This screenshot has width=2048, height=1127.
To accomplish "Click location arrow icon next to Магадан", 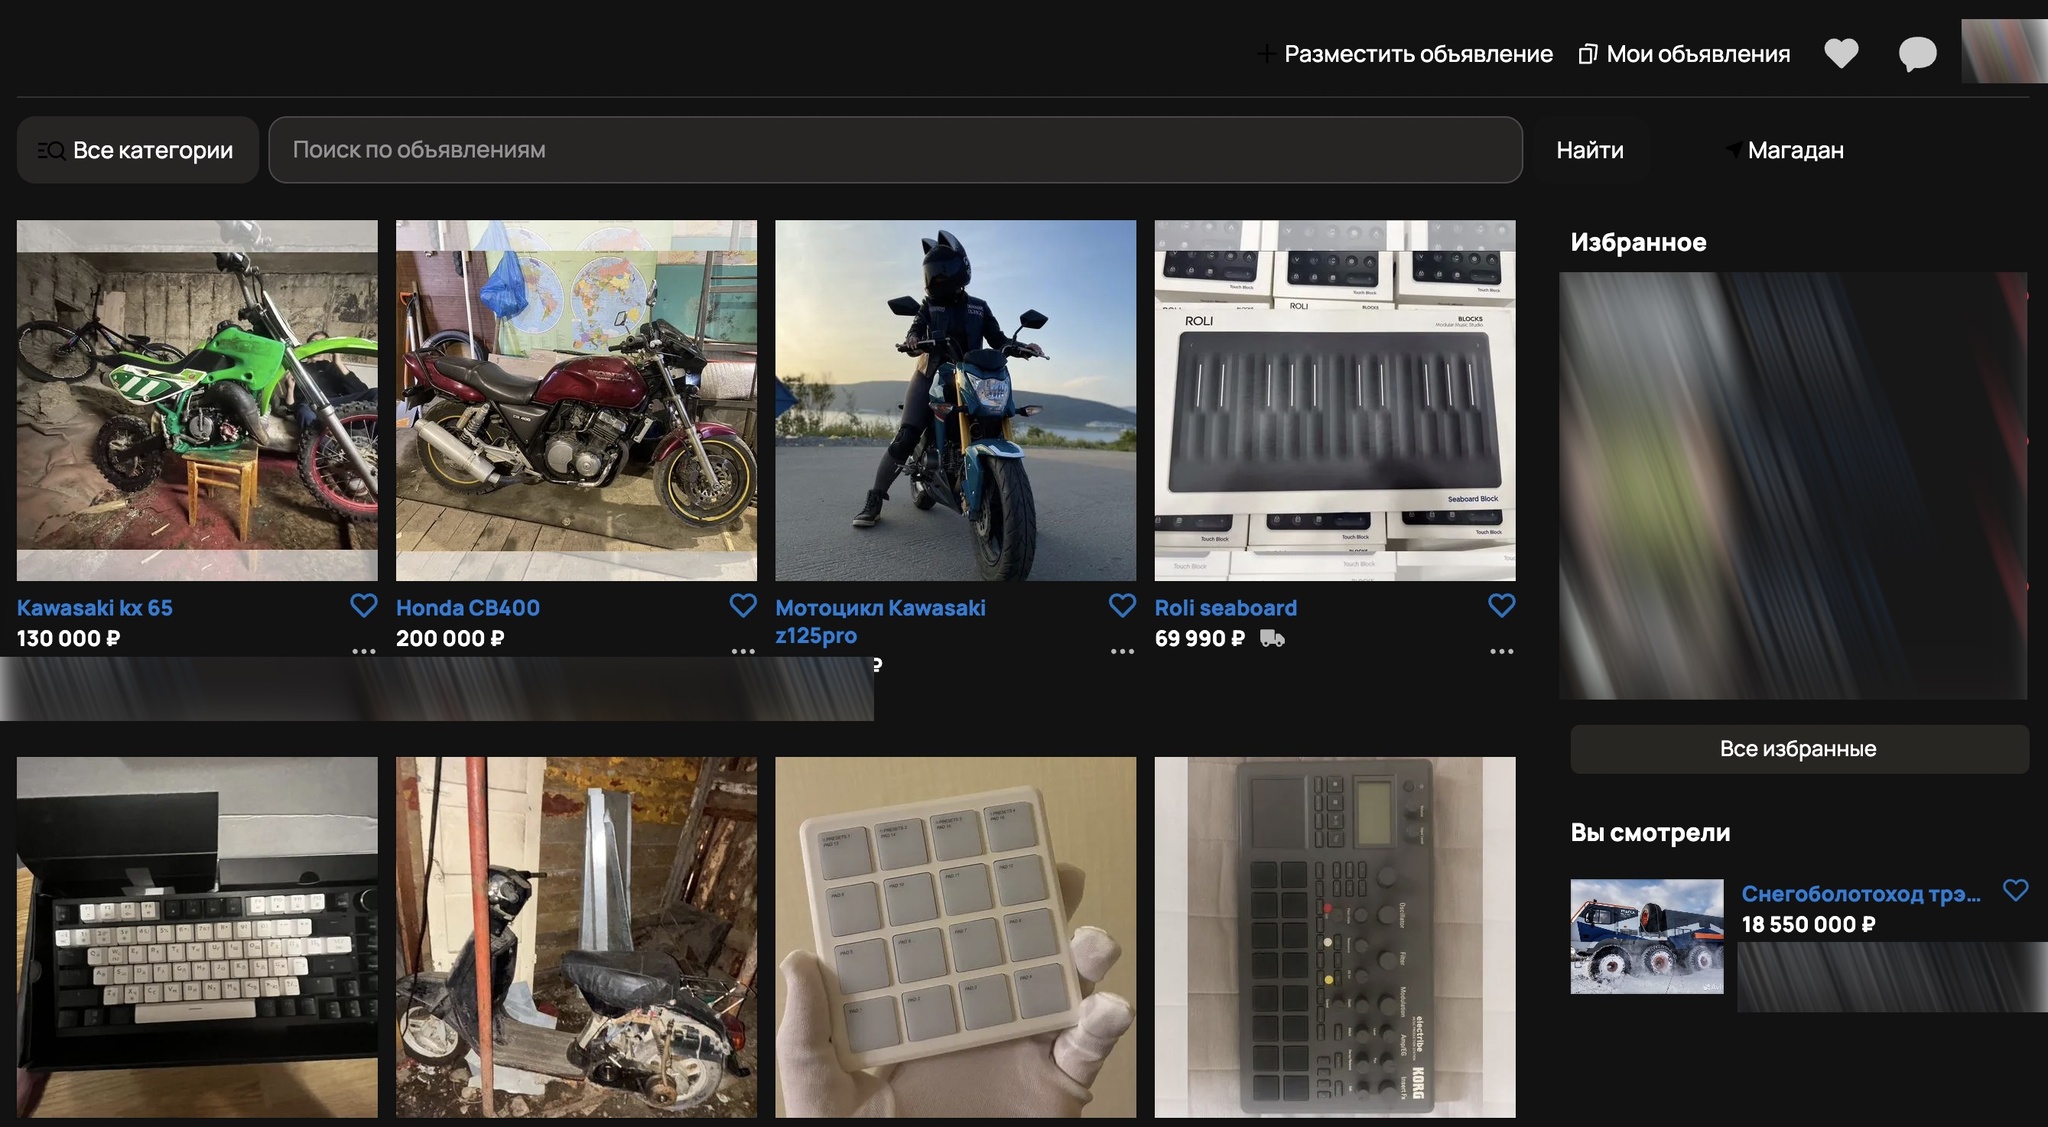I will click(1733, 150).
